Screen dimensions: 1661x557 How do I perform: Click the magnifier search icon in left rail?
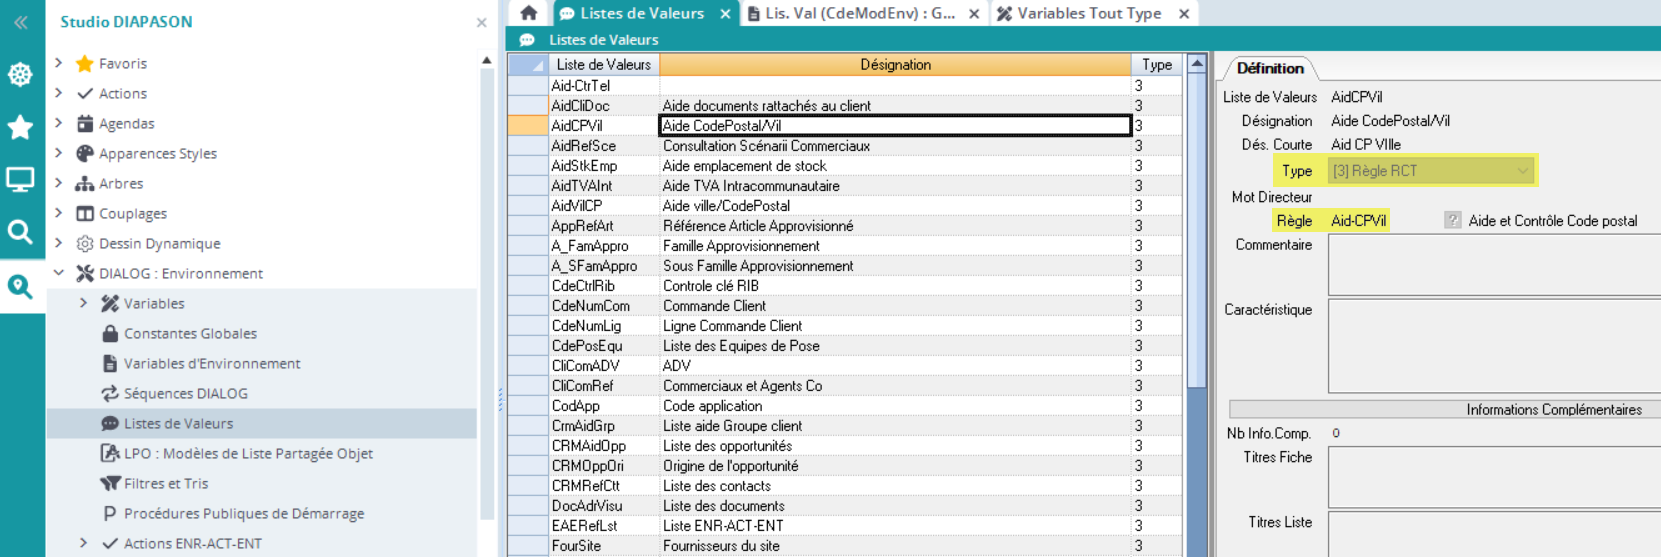tap(20, 232)
